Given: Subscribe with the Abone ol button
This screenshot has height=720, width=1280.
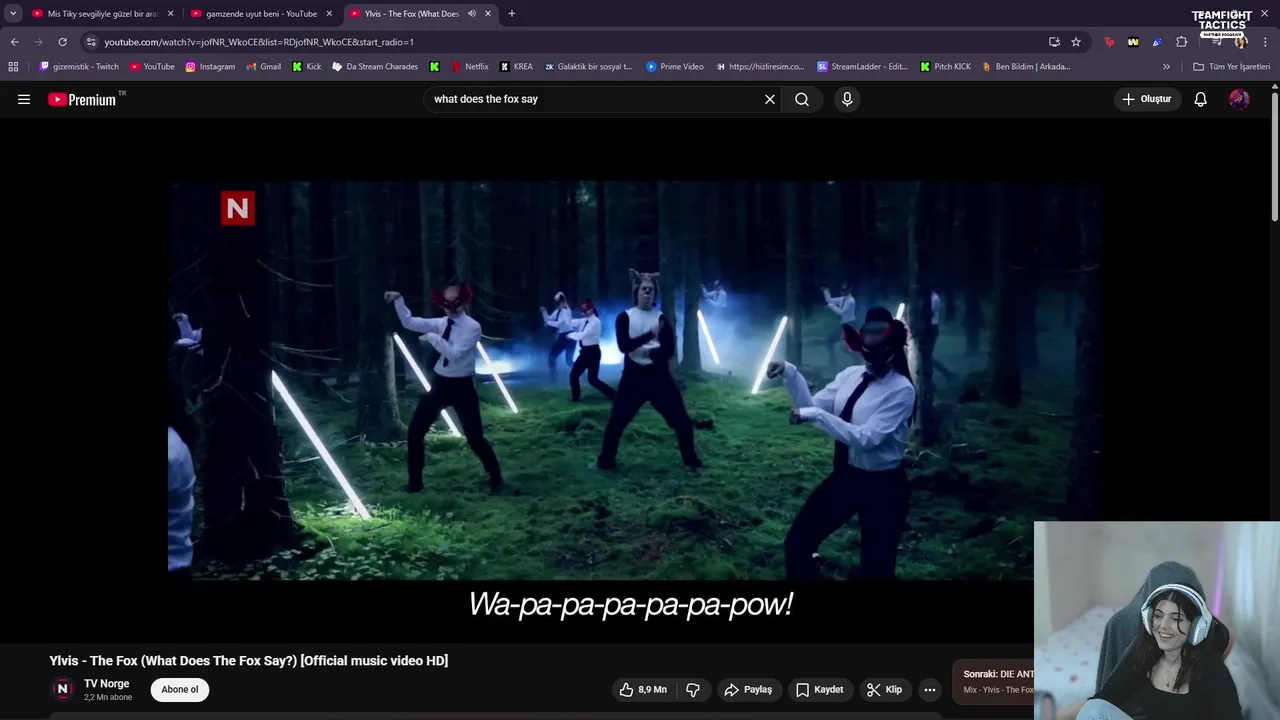Looking at the screenshot, I should click(180, 689).
